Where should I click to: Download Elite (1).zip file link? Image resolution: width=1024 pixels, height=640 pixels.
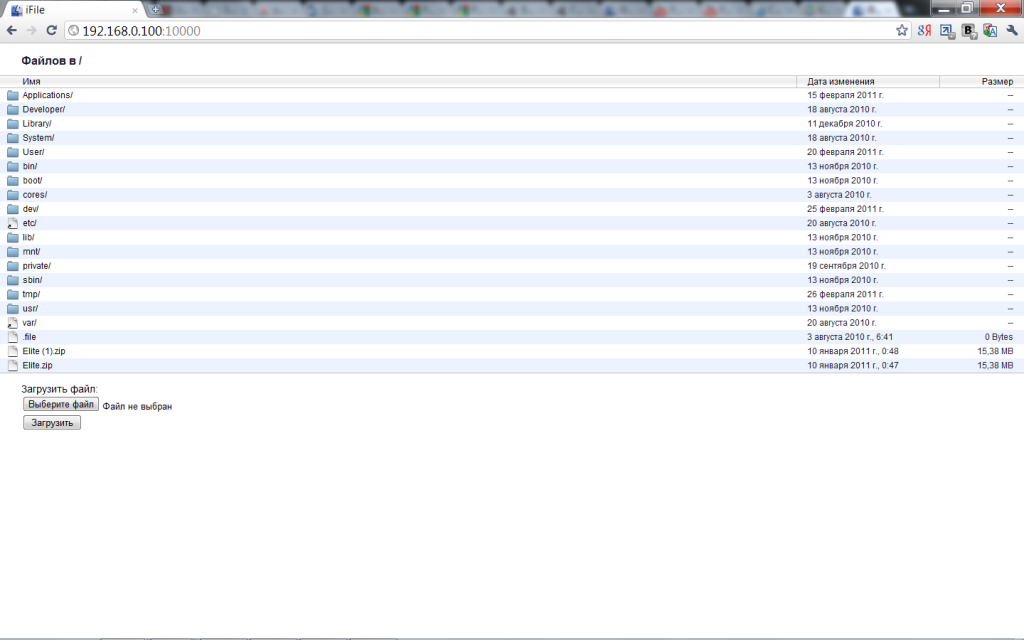[44, 351]
